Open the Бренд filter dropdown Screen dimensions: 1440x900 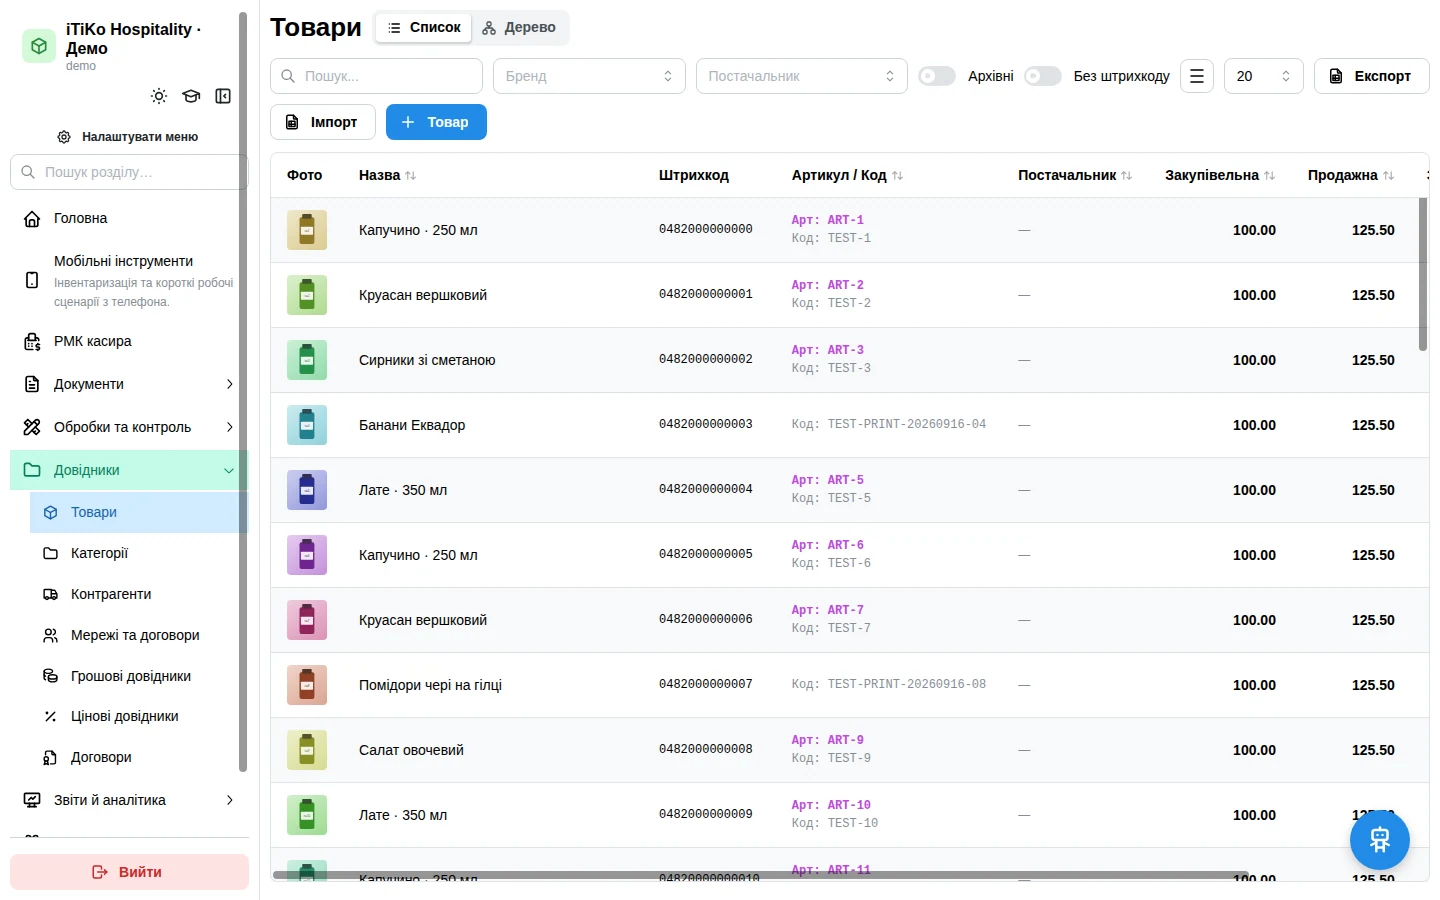[x=589, y=76]
